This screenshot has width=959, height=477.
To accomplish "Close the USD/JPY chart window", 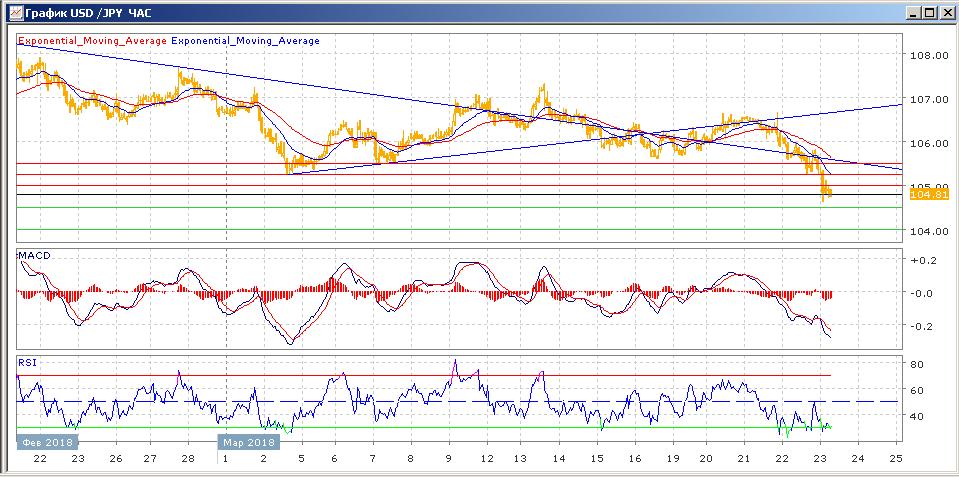I will click(x=946, y=13).
